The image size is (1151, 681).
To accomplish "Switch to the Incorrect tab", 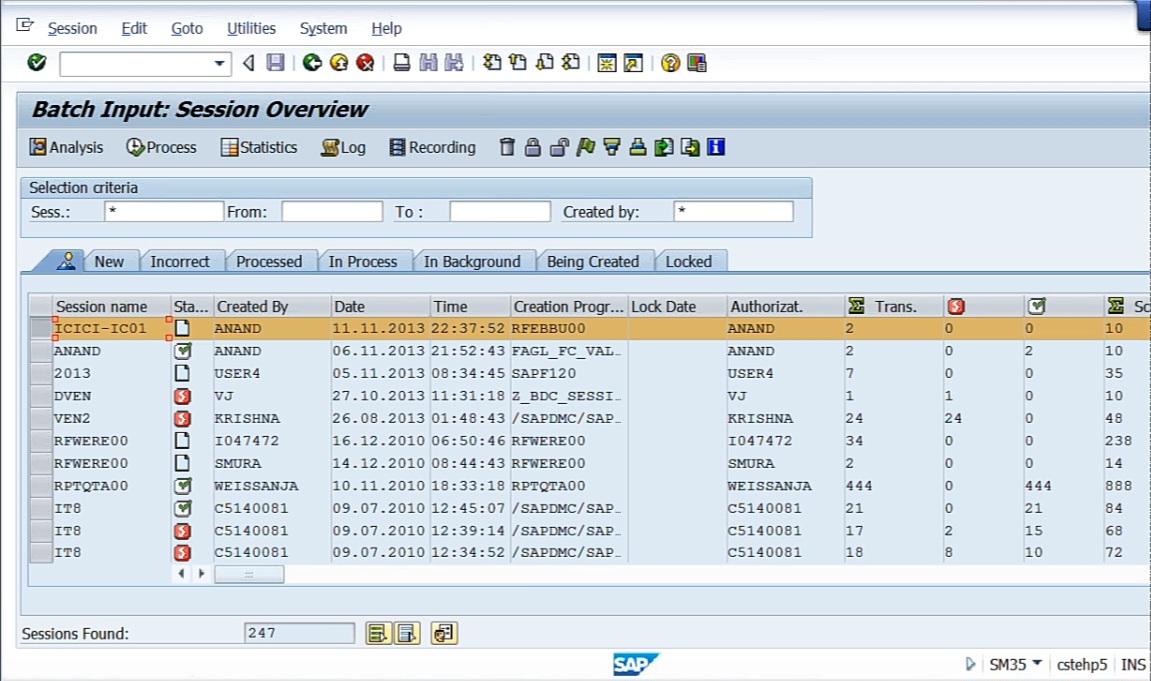I will click(180, 261).
